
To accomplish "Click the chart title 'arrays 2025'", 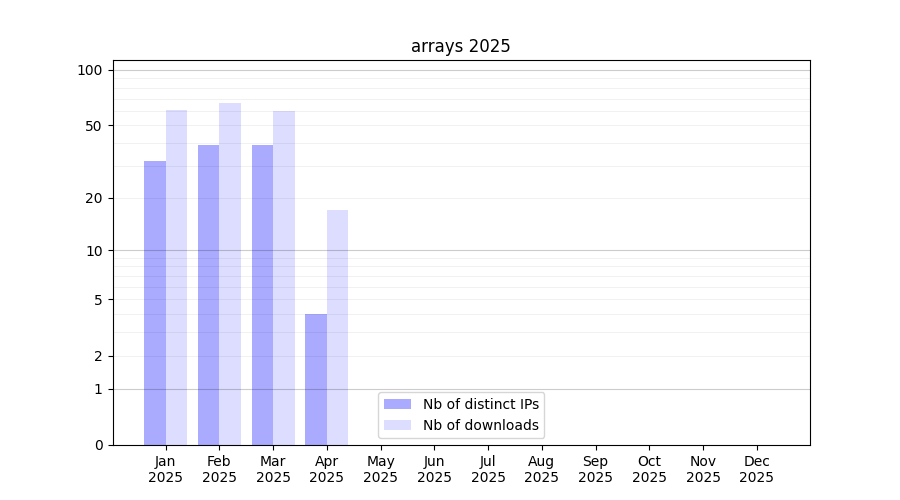I will (460, 46).
